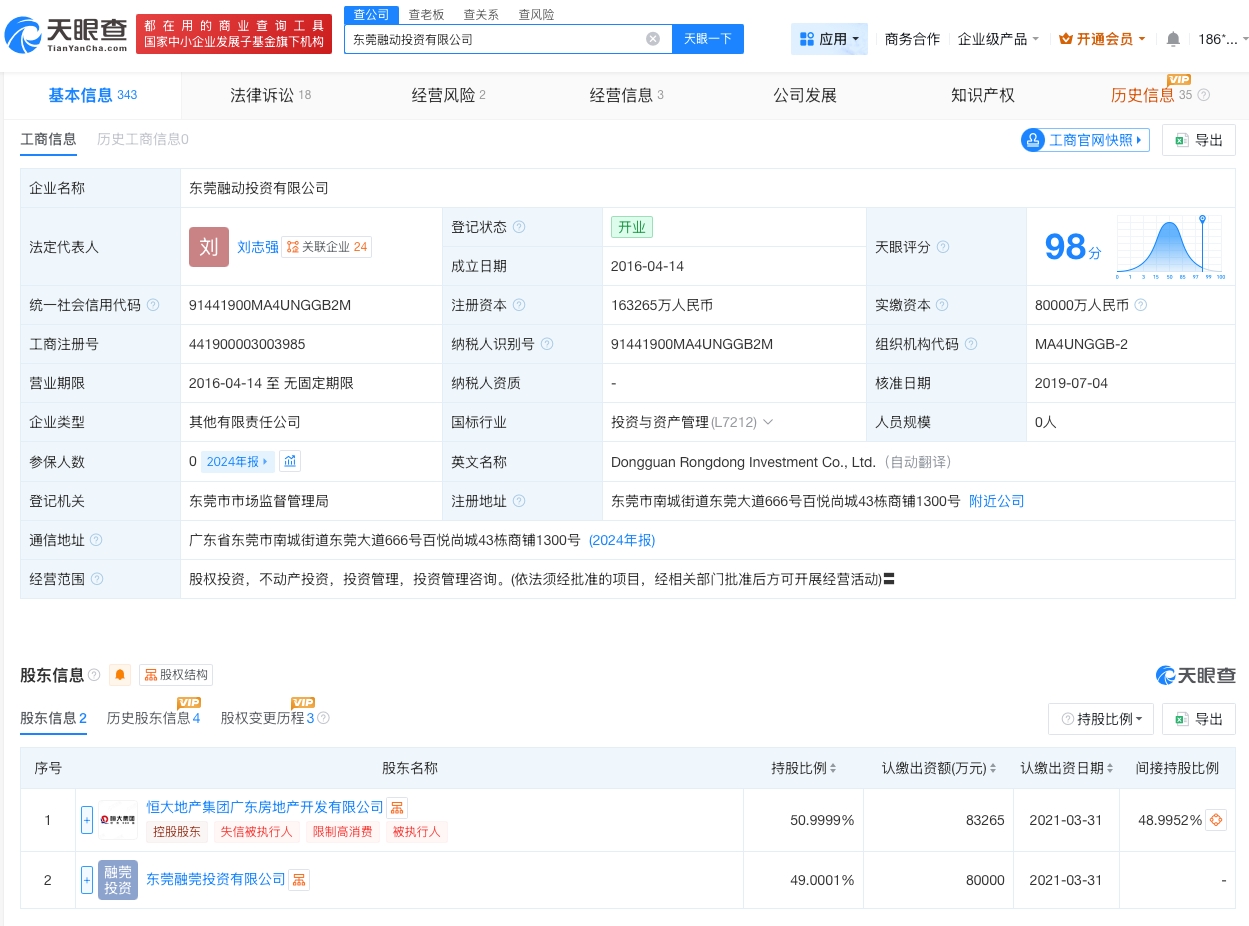Viewport: 1249px width, 926px height.
Task: Open 历史工商信息 sub-tab
Action: point(143,139)
